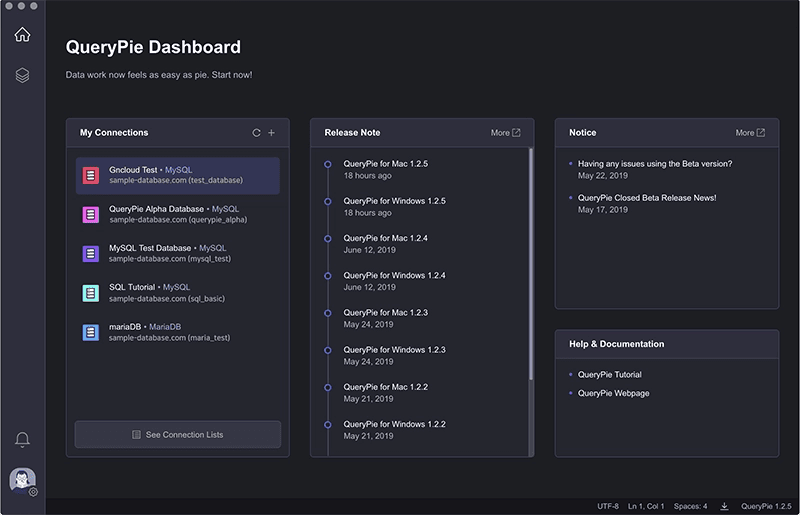The image size is (800, 515).
Task: Click the download icon in status bar
Action: [724, 506]
